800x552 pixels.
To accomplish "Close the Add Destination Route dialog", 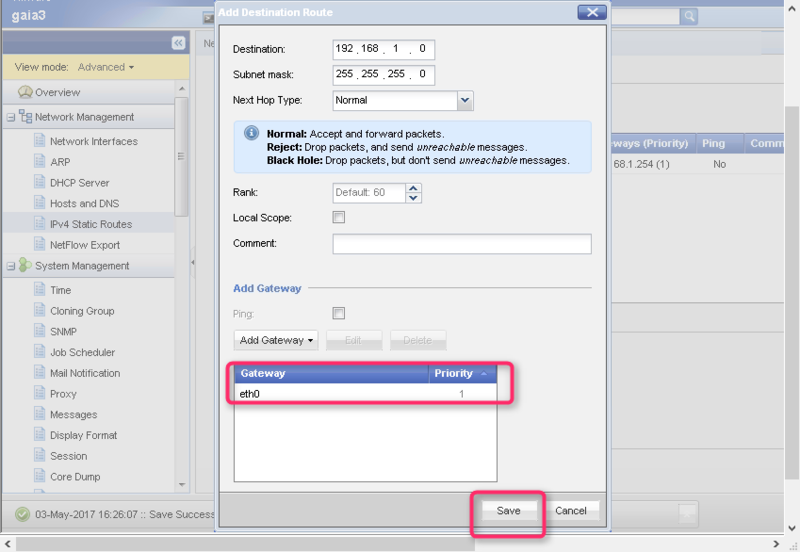I will (592, 12).
